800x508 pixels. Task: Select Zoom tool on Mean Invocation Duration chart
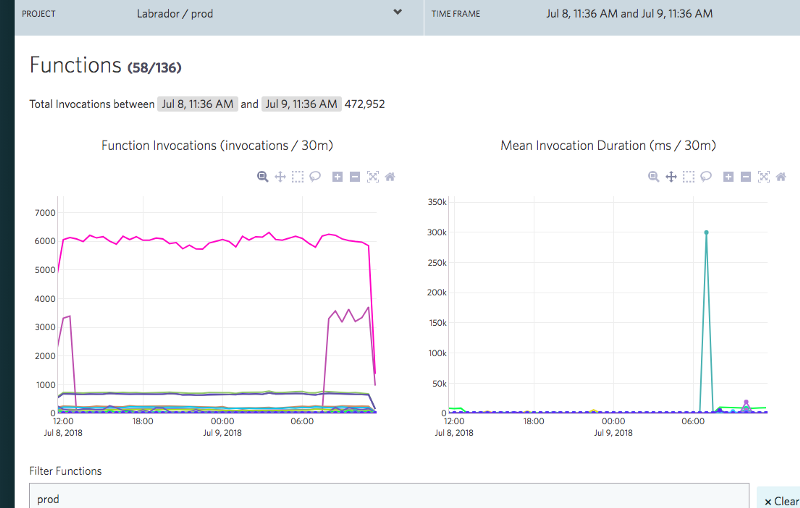click(654, 176)
